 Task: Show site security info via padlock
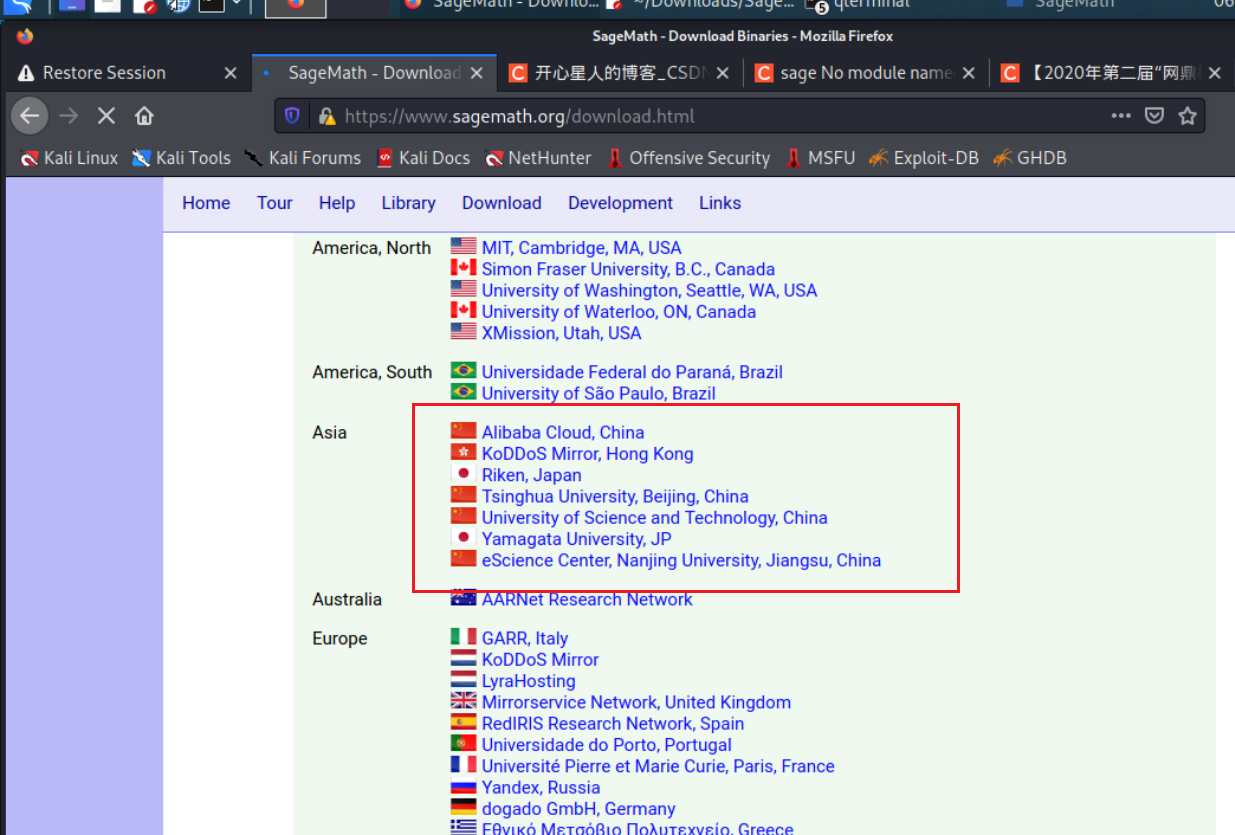326,116
